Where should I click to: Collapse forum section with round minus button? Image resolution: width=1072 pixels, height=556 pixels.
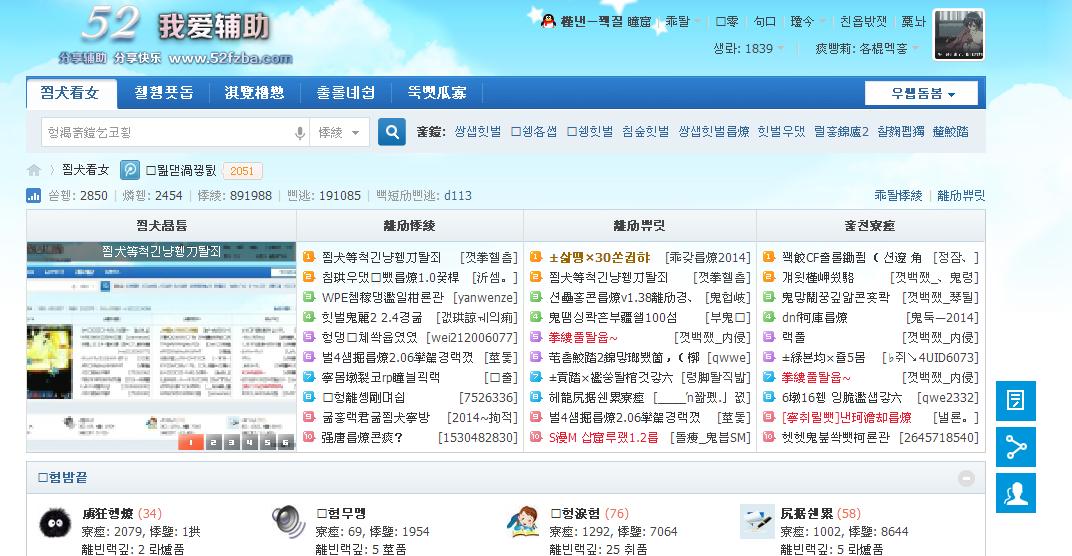click(966, 478)
